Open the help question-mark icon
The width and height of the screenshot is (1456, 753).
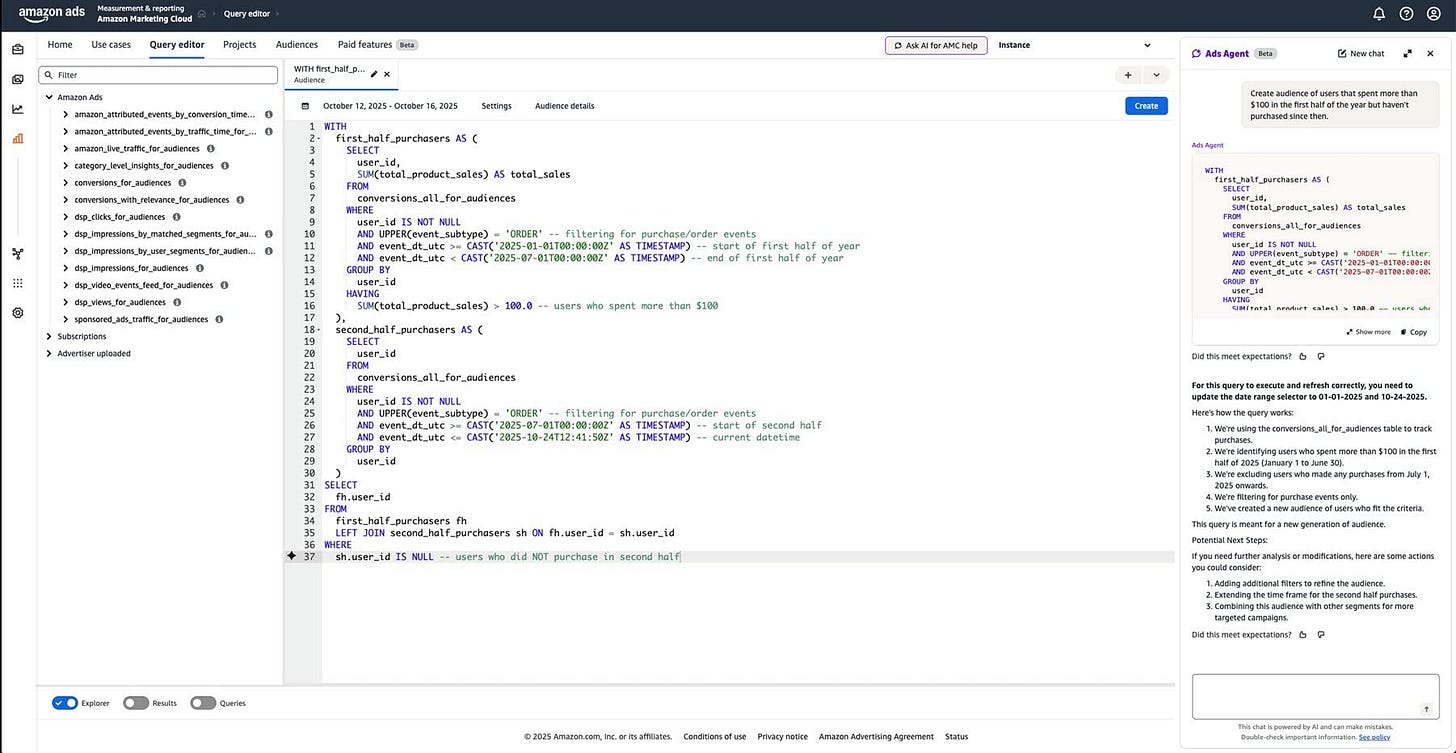pos(1406,13)
